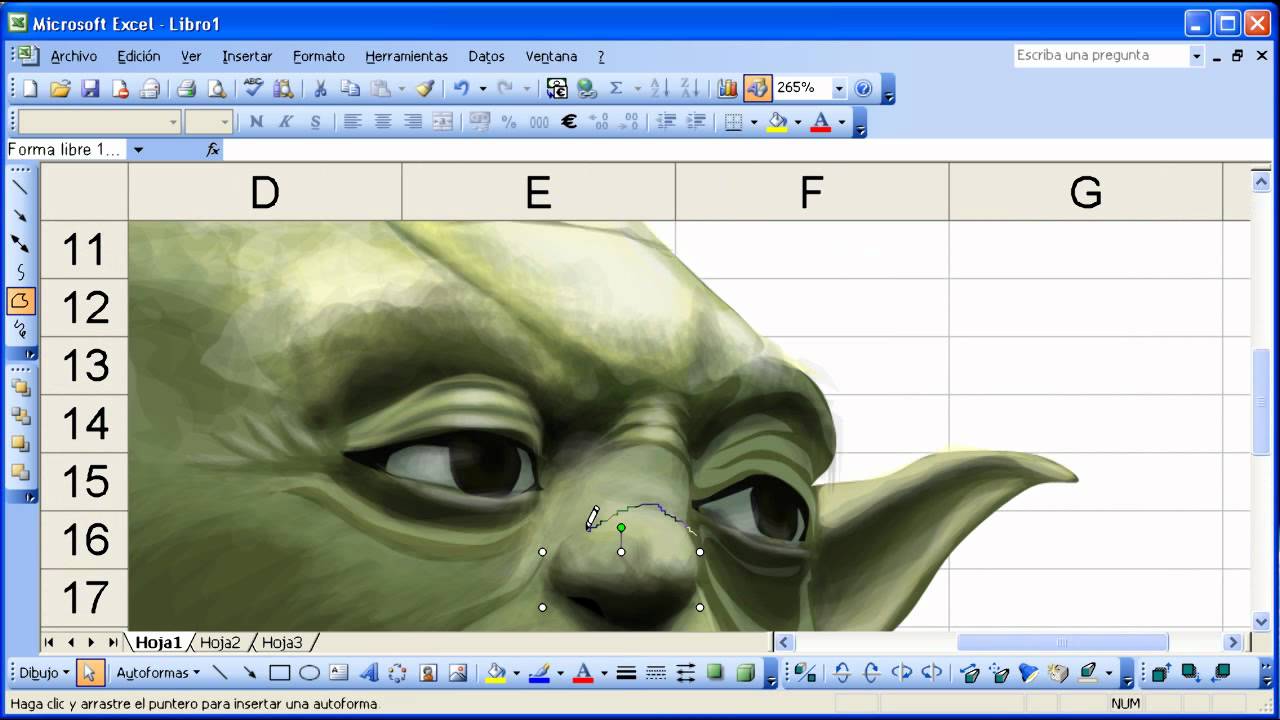The height and width of the screenshot is (720, 1280).
Task: Click the Bring to Front order icon
Action: 20,387
